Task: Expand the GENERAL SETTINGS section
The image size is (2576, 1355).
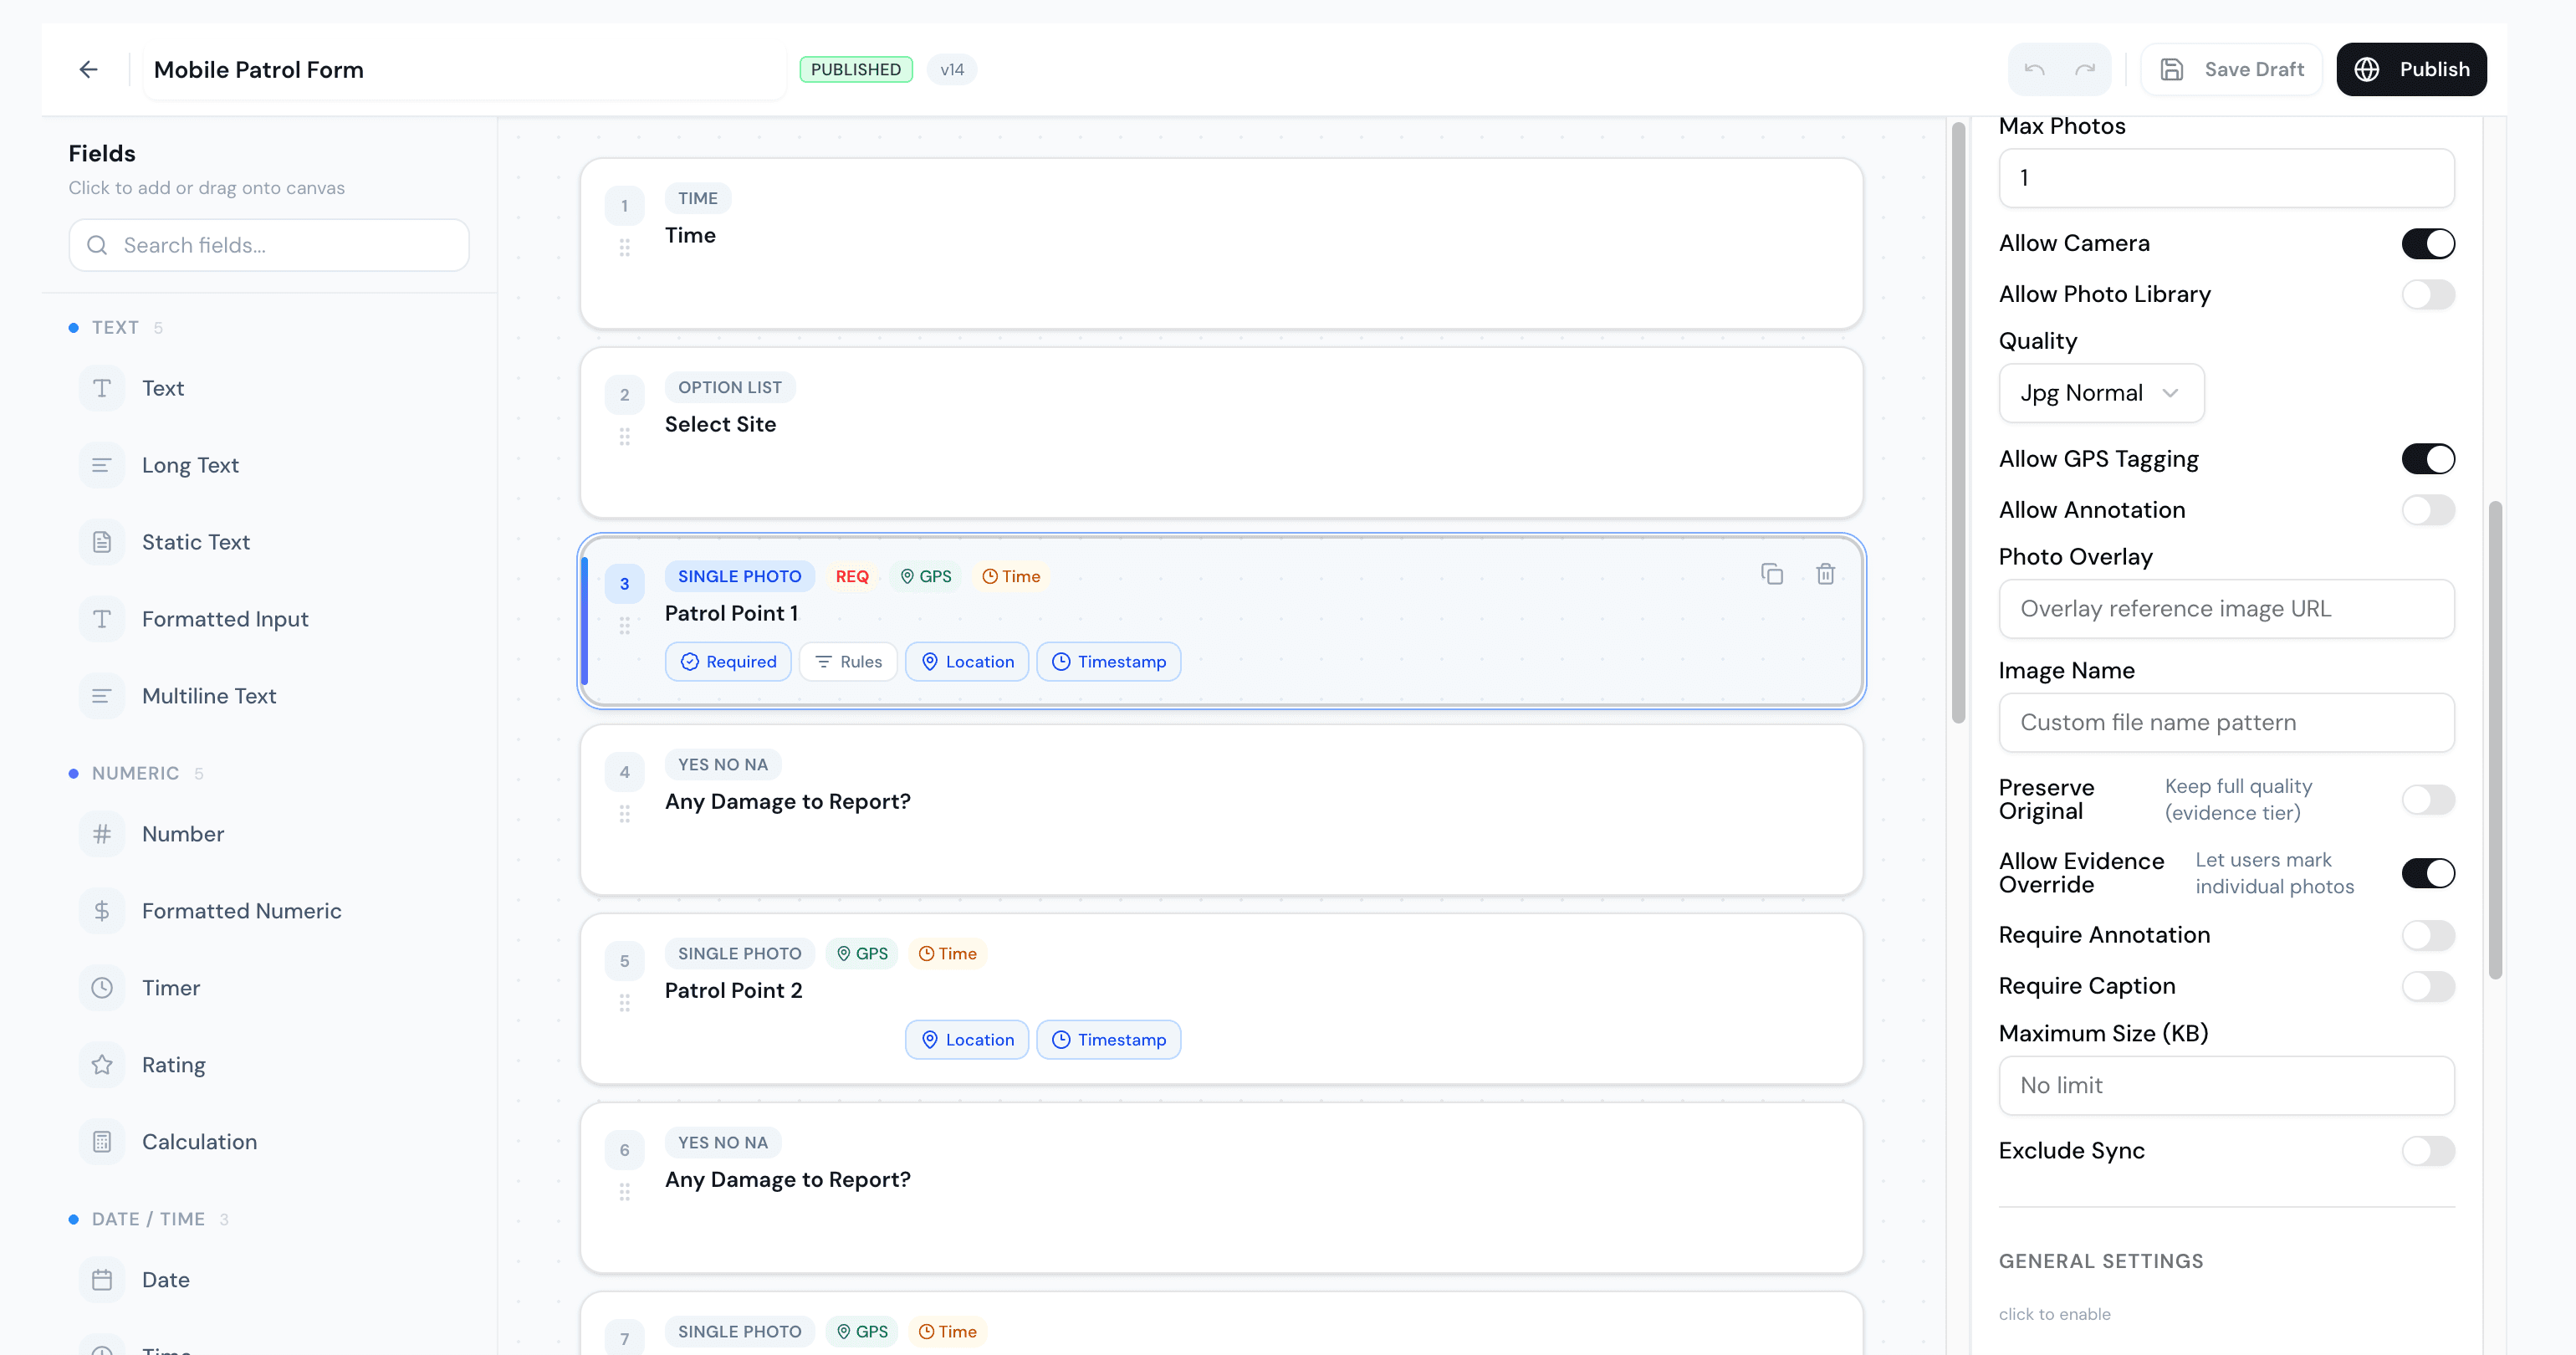Action: click(x=2101, y=1261)
